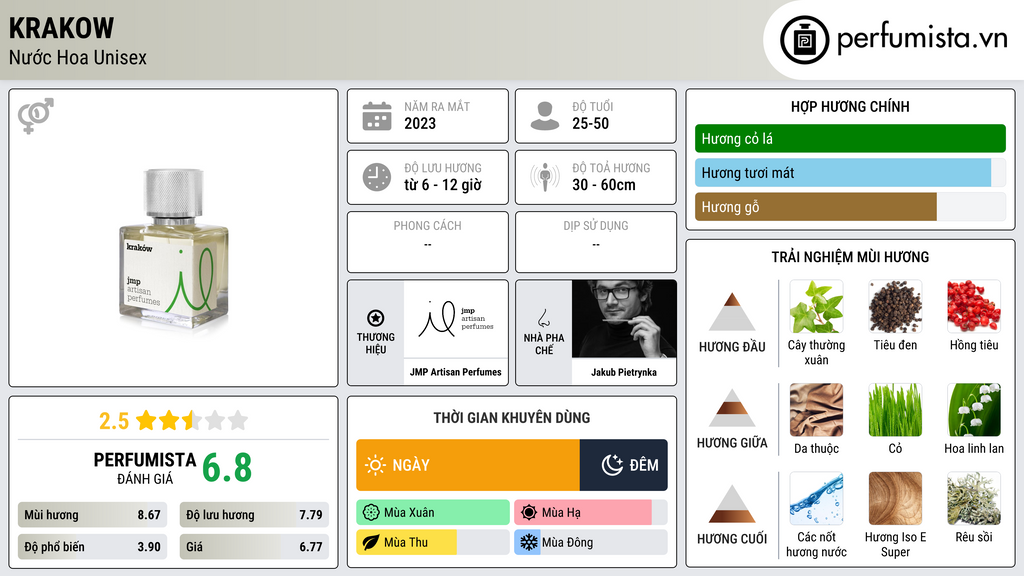
Task: Click the sillage icon beside Độ toả hương
Action: (545, 177)
